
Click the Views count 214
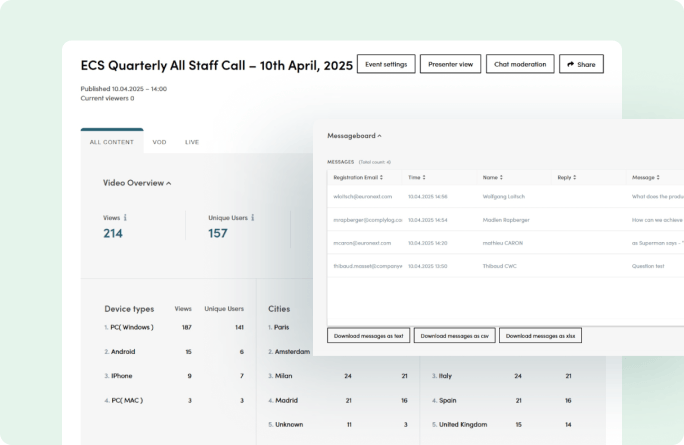pyautogui.click(x=113, y=233)
